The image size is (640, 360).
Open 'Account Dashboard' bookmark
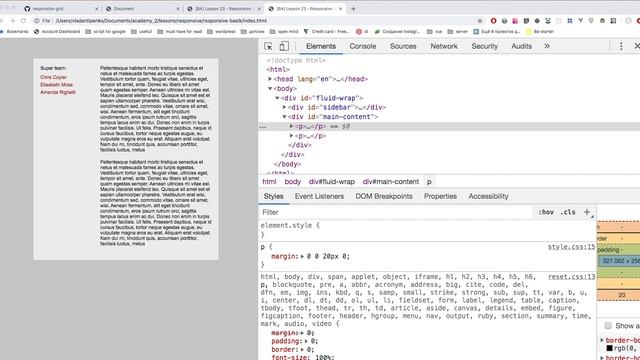point(57,31)
